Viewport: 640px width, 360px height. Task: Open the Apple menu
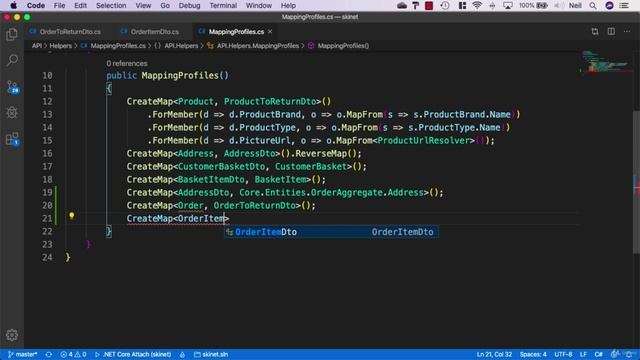point(13,5)
